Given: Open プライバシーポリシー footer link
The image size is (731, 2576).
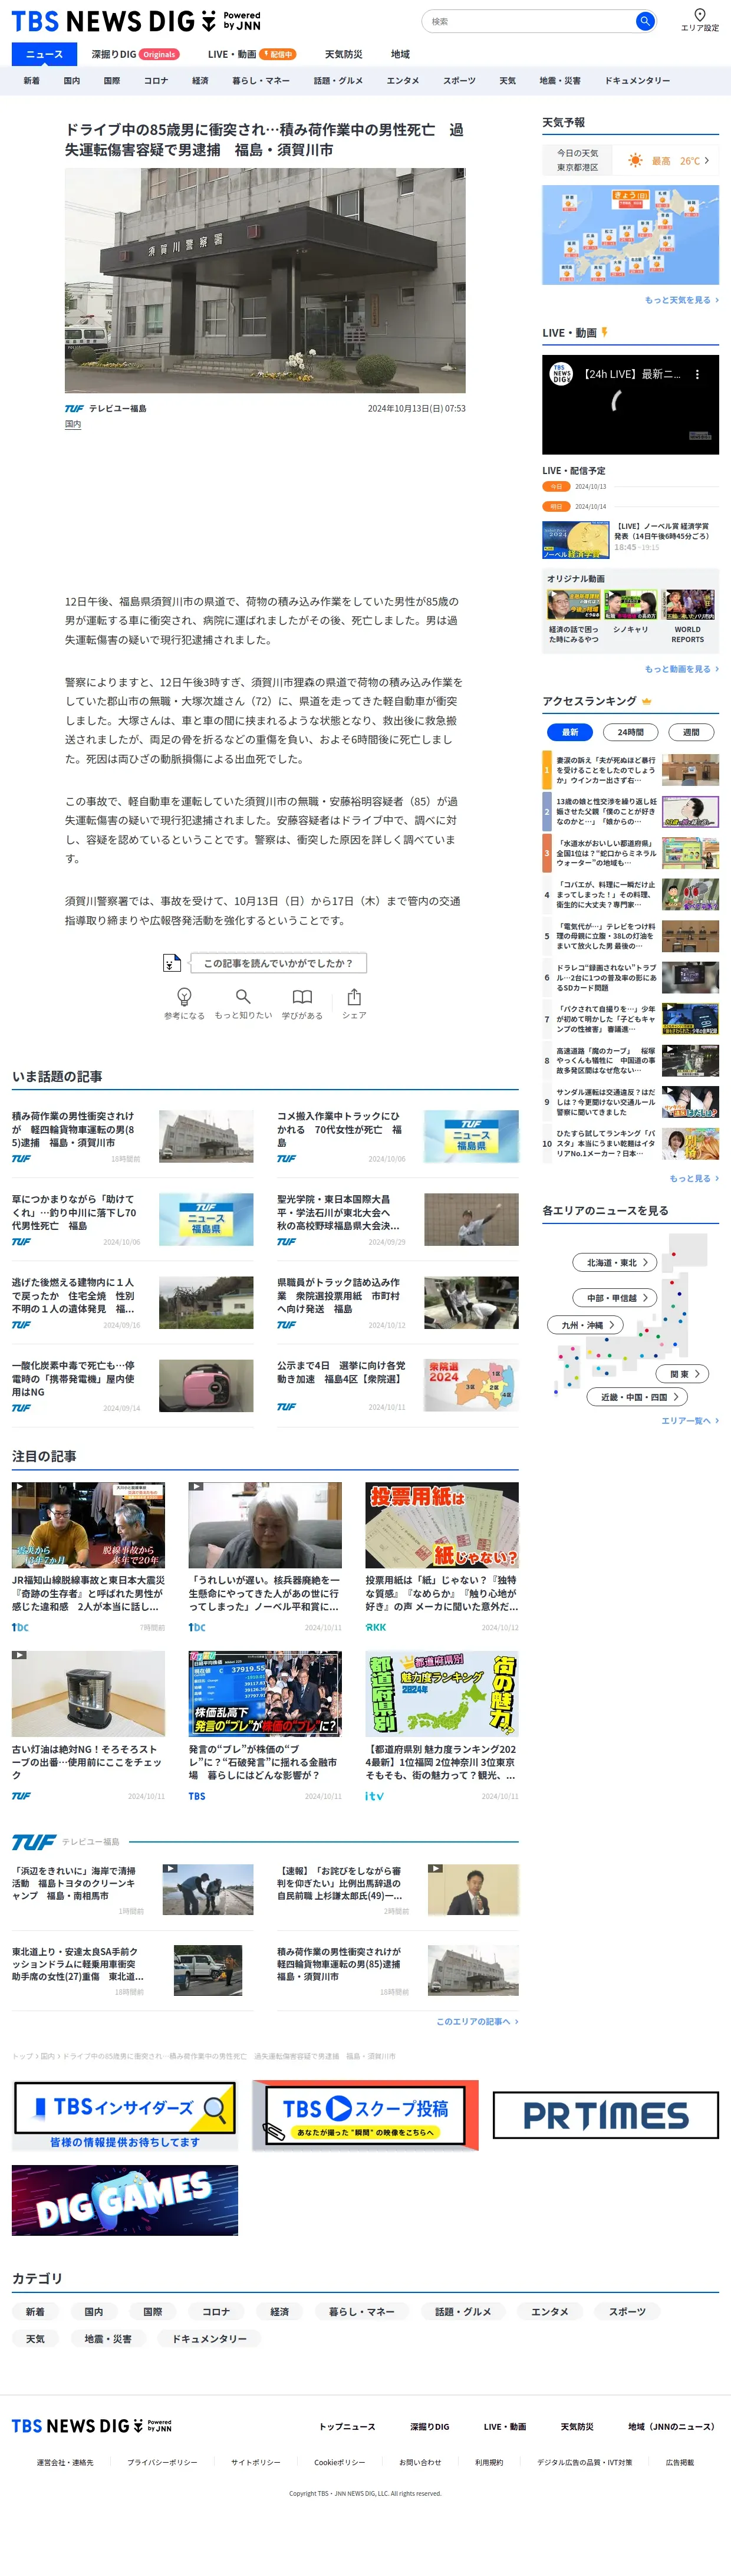Looking at the screenshot, I should tap(162, 2462).
